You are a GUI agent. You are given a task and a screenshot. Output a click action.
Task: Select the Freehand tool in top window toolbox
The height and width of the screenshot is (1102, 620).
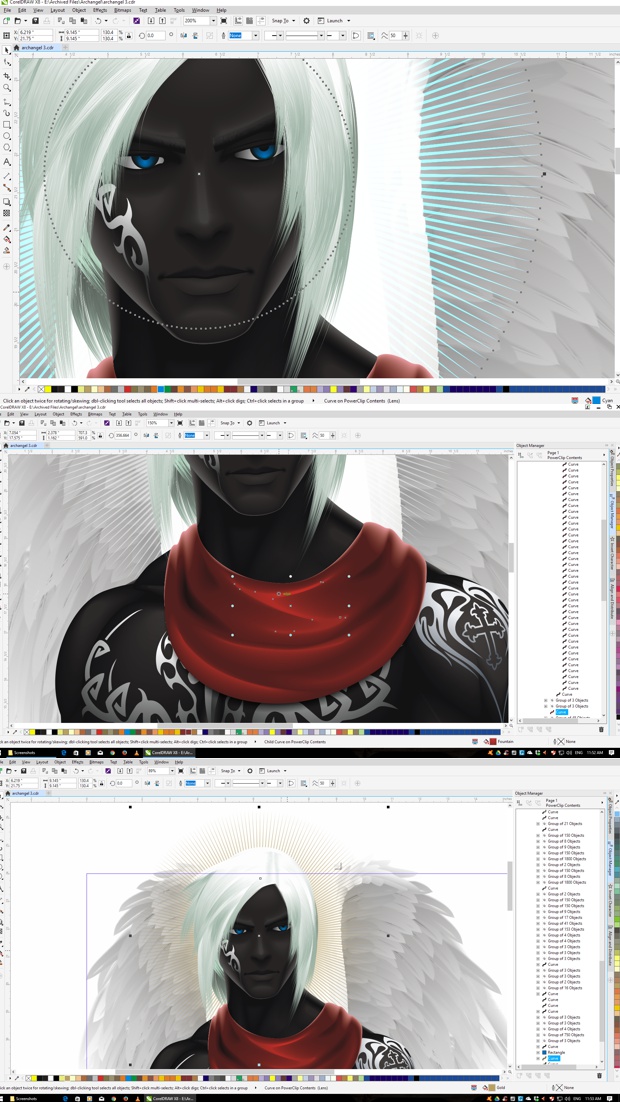click(x=7, y=101)
